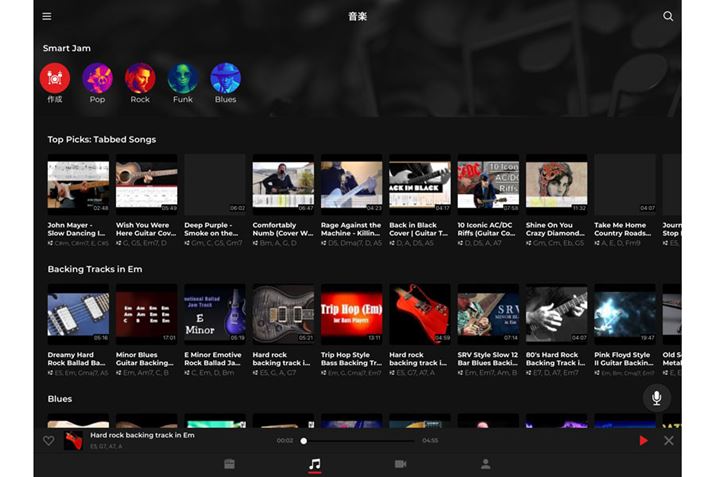
Task: Open Minor Blues Guitar Backing track
Action: tap(146, 330)
